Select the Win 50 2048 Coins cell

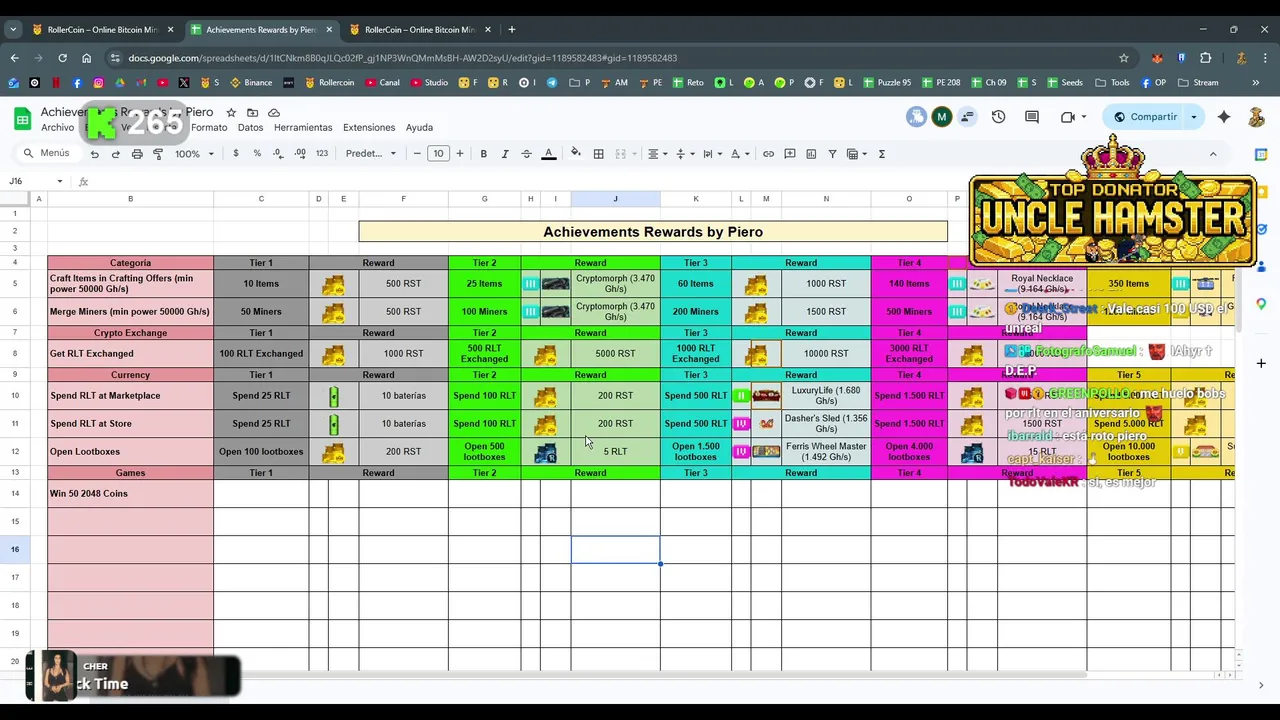click(x=130, y=494)
